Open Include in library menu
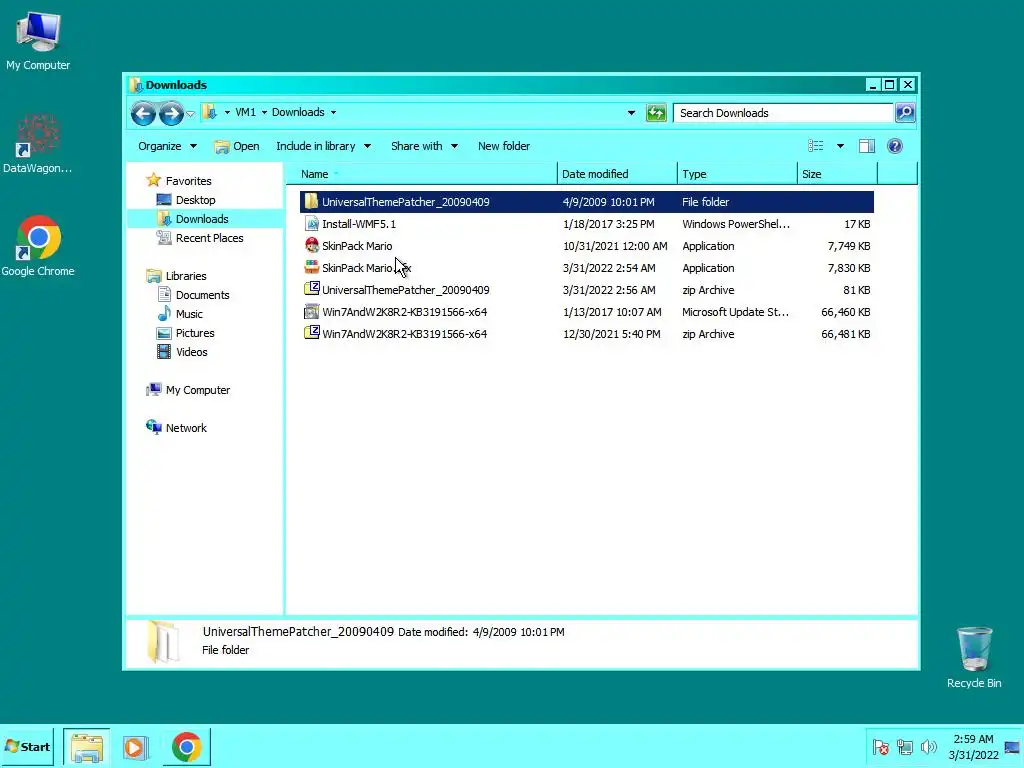1024x768 pixels. coord(323,146)
